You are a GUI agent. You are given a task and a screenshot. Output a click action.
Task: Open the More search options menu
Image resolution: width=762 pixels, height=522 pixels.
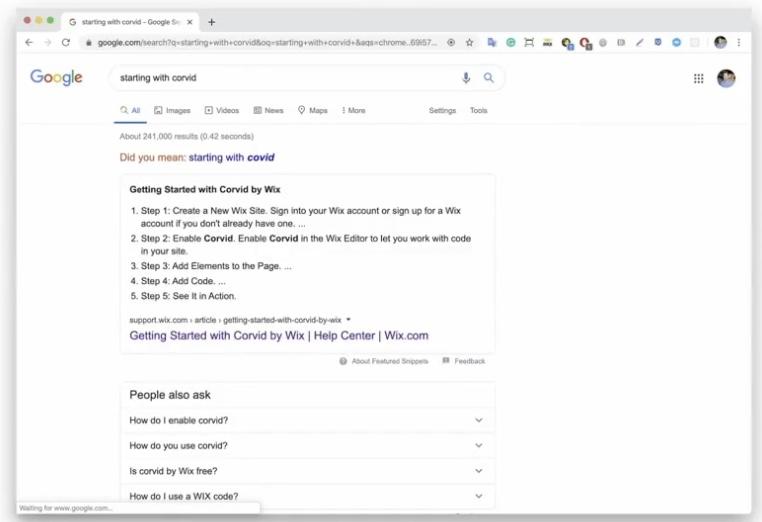click(353, 110)
